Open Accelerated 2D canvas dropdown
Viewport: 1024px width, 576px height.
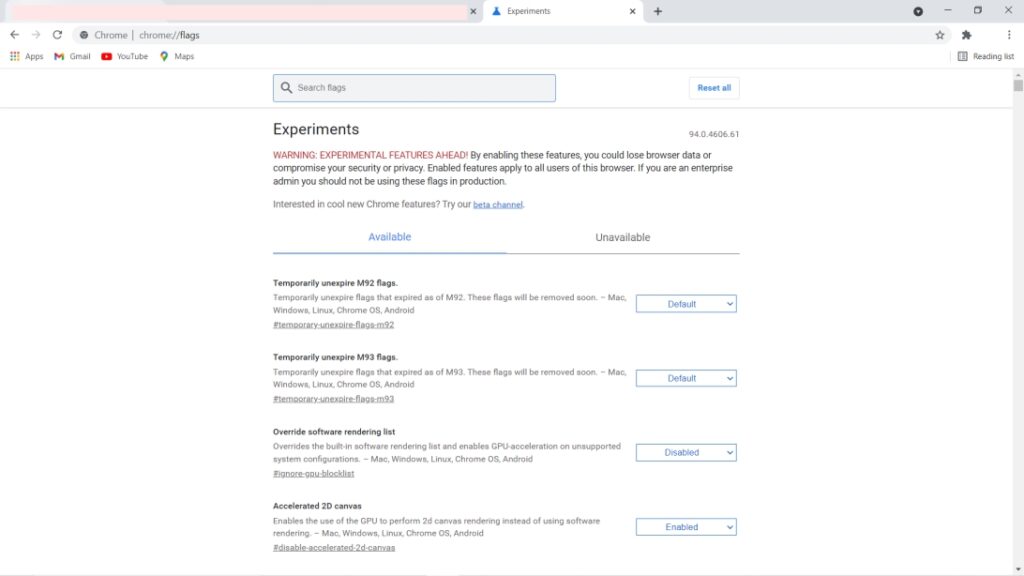pos(686,527)
